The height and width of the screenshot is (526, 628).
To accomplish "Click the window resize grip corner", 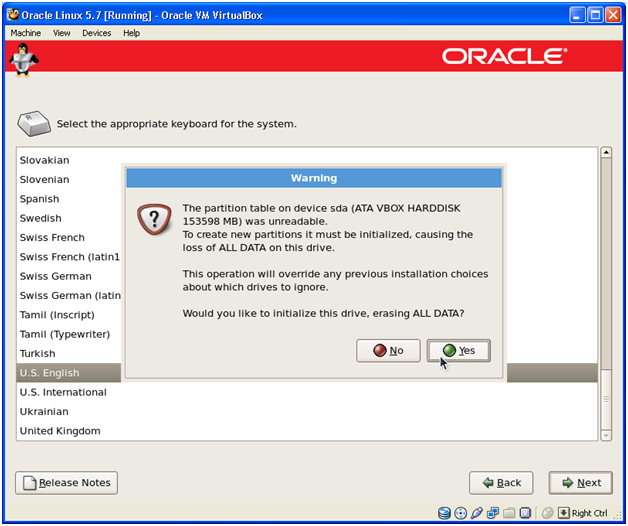I will pyautogui.click(x=617, y=515).
